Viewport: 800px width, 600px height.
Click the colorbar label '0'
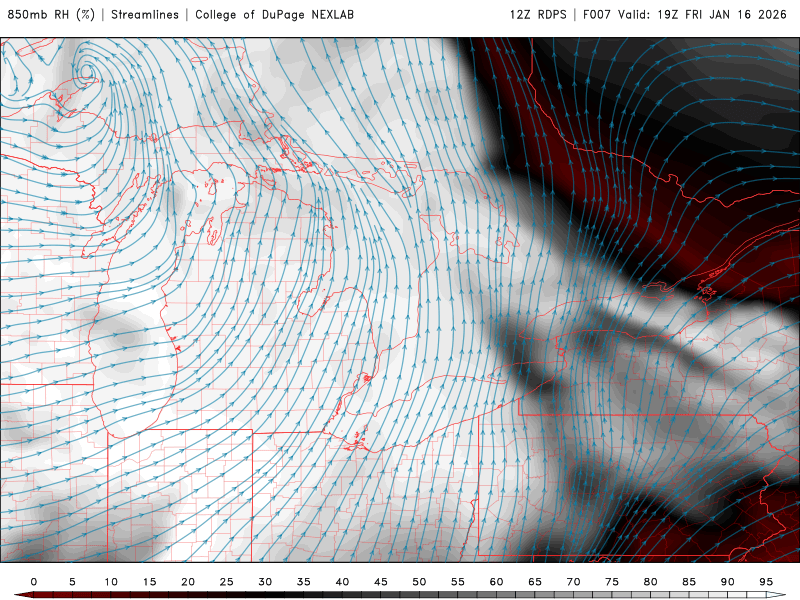[x=34, y=582]
